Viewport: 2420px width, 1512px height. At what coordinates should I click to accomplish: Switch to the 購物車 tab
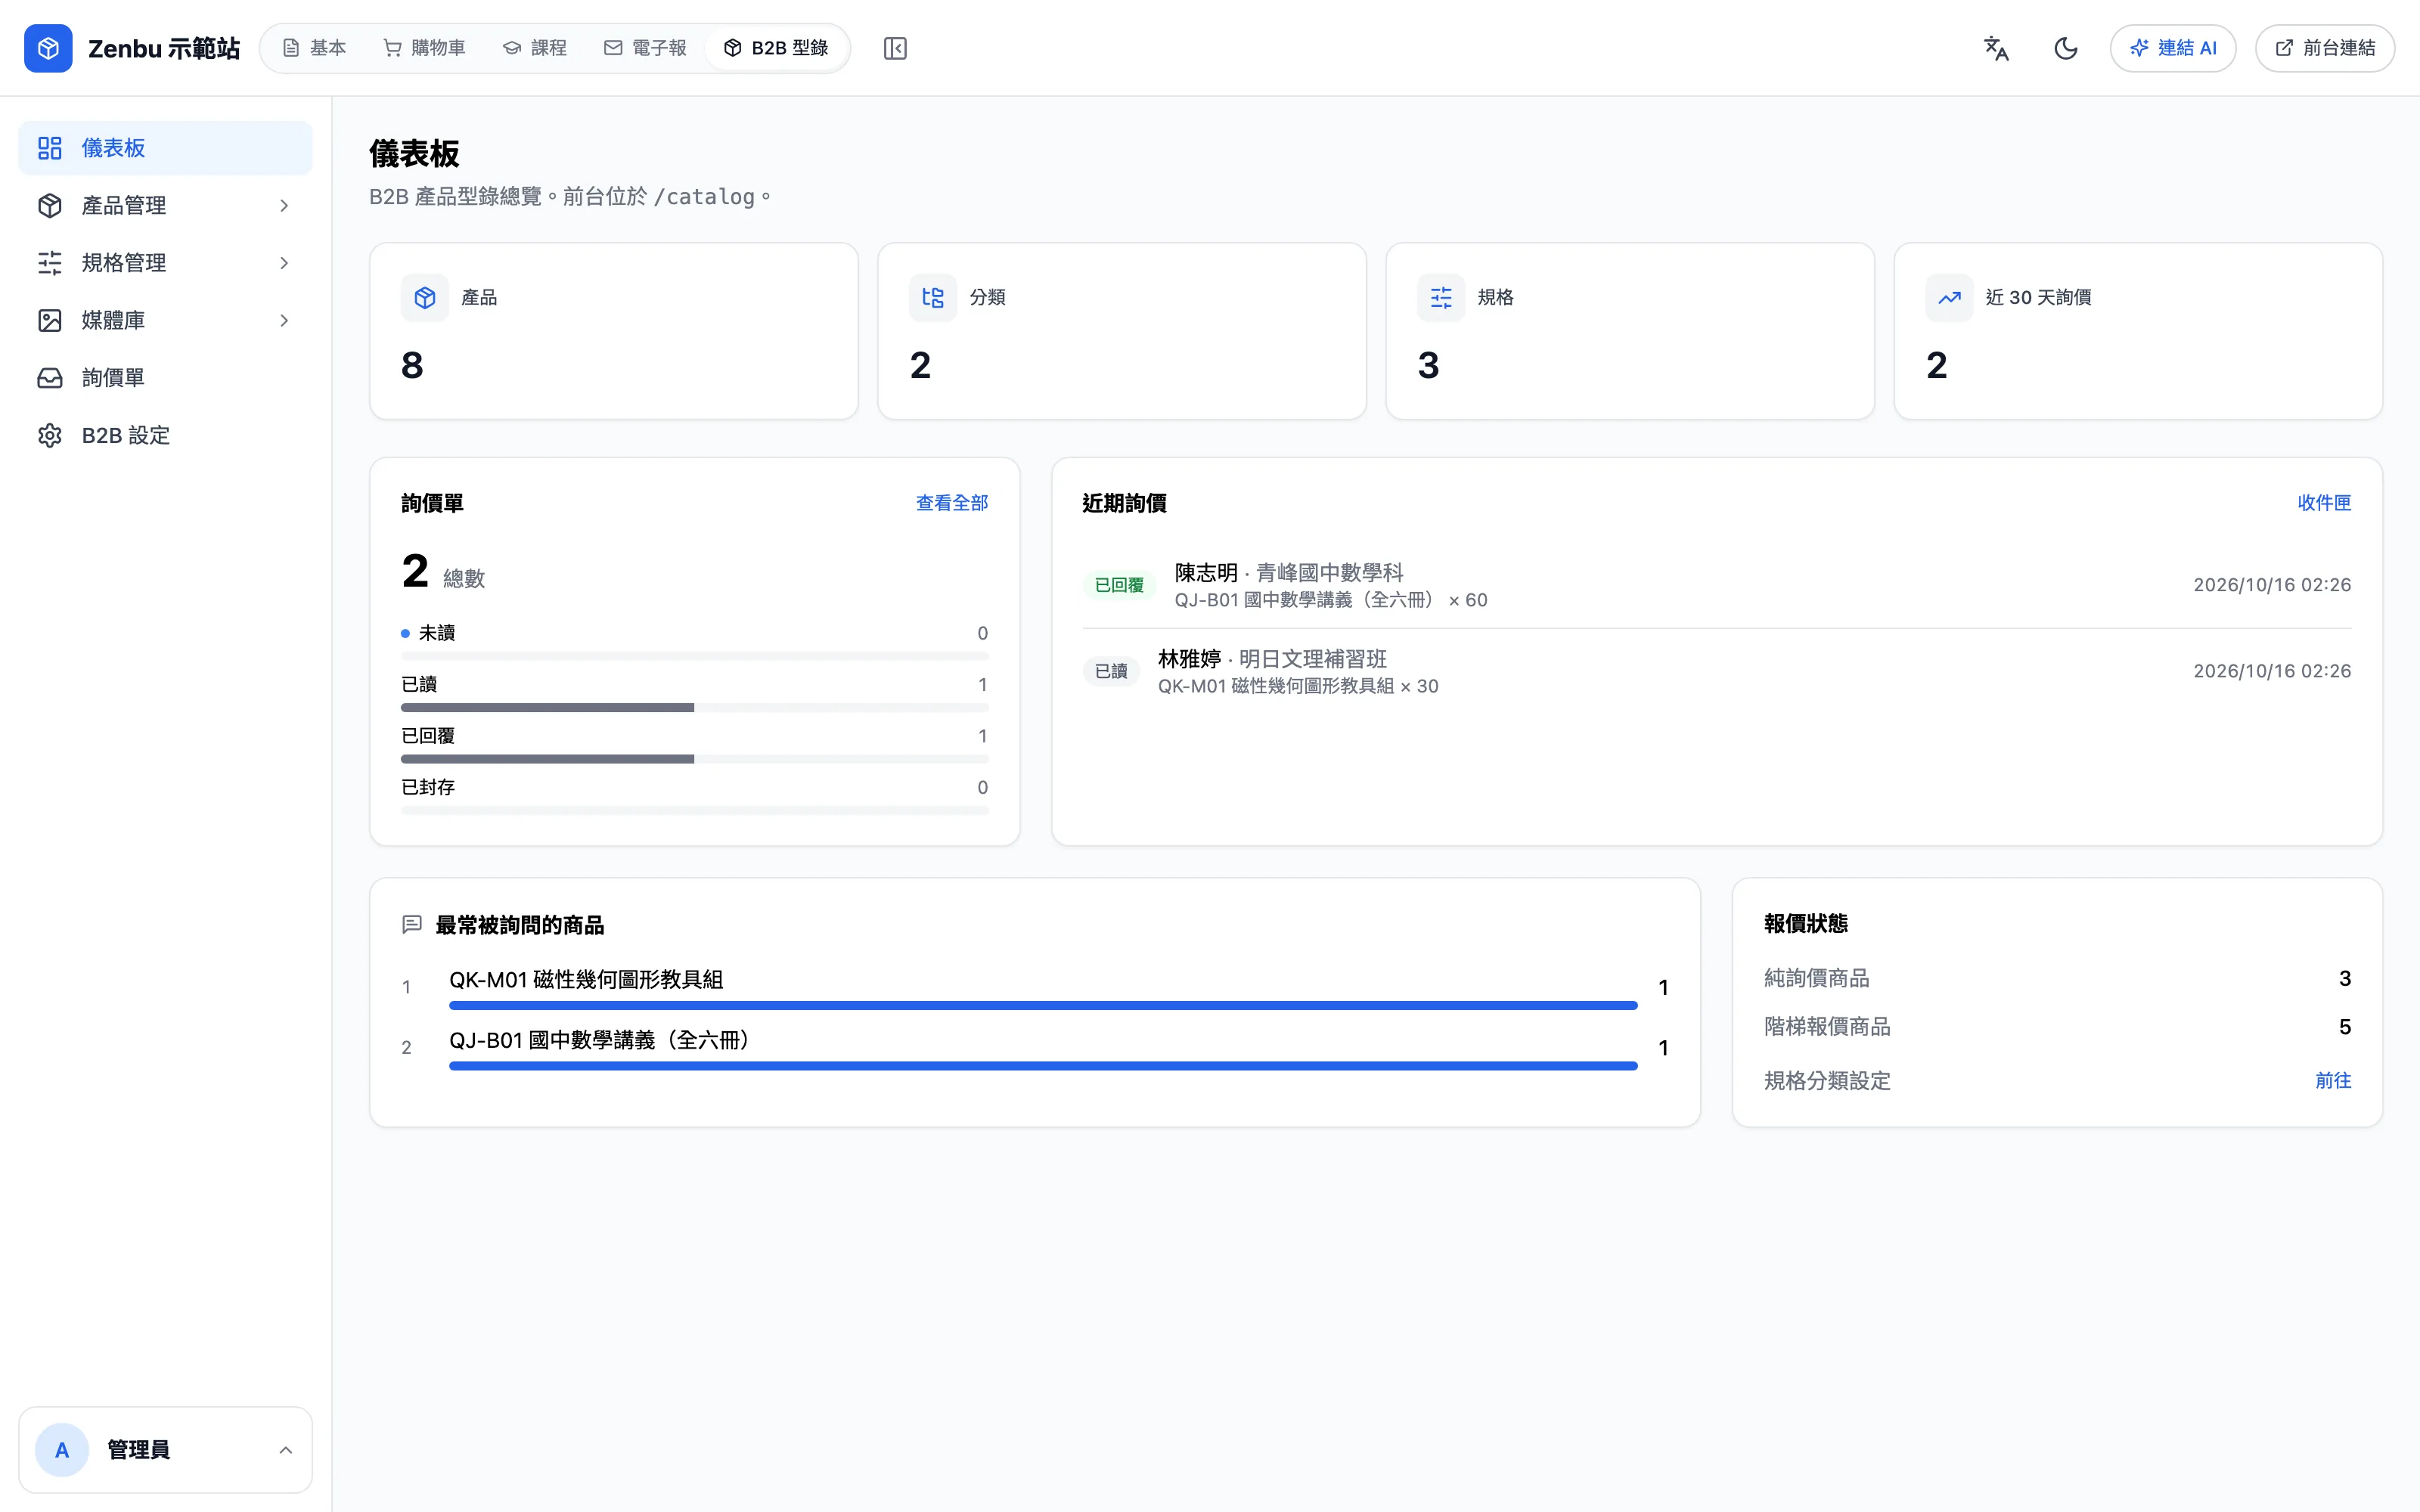(x=425, y=48)
